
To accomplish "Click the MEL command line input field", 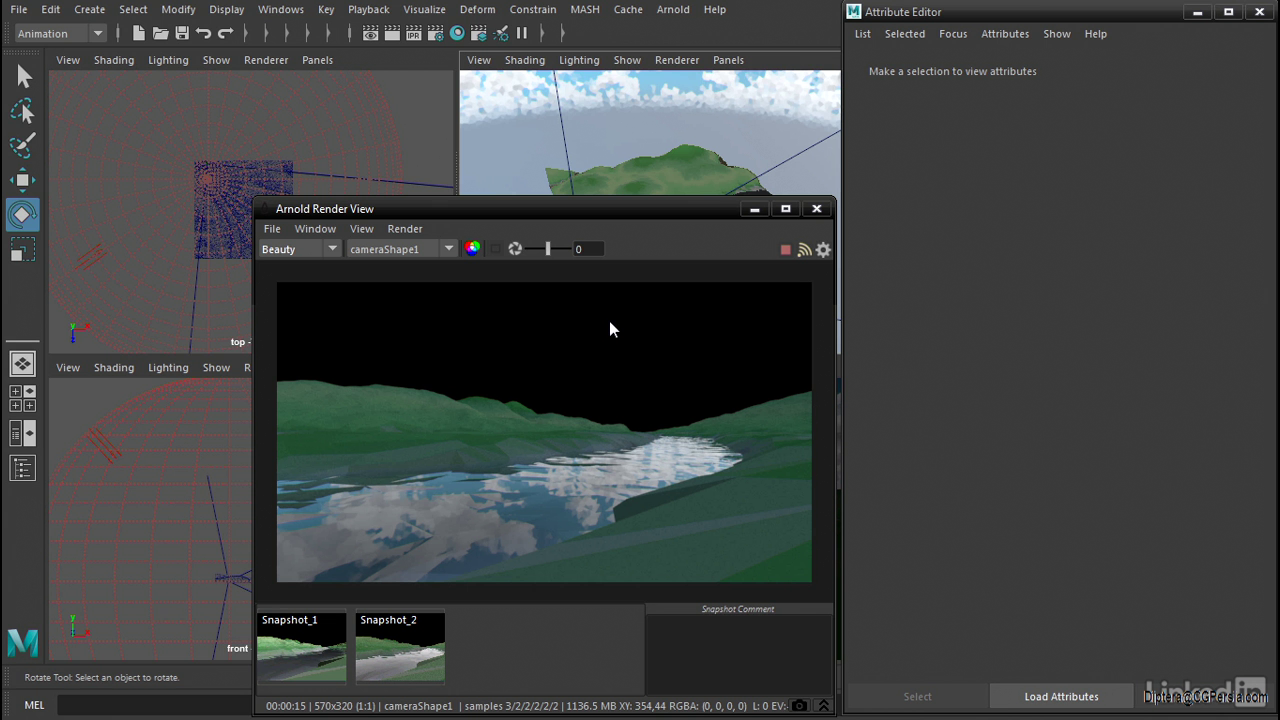I will 155,705.
